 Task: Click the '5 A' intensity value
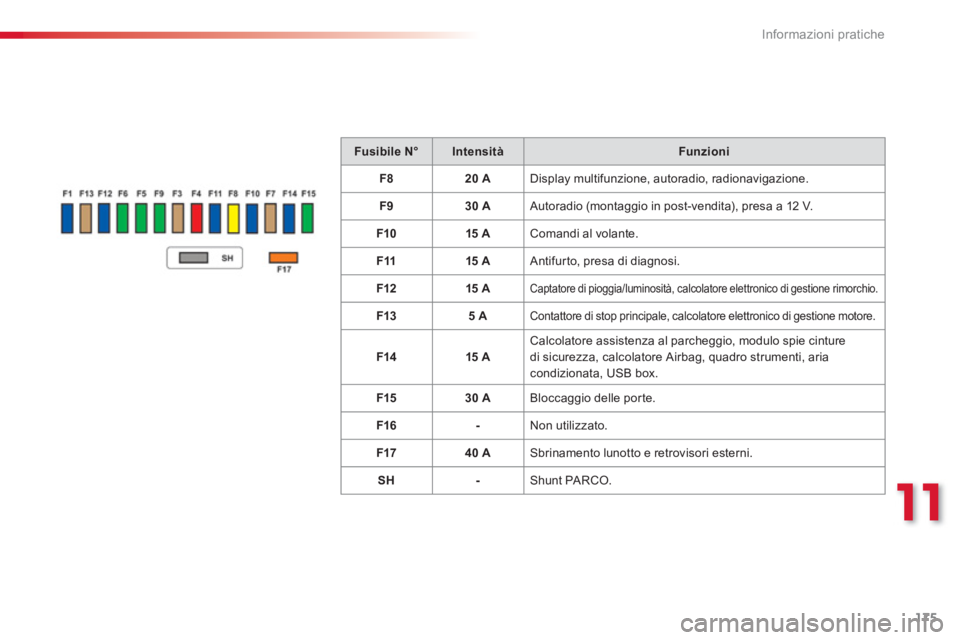[478, 316]
